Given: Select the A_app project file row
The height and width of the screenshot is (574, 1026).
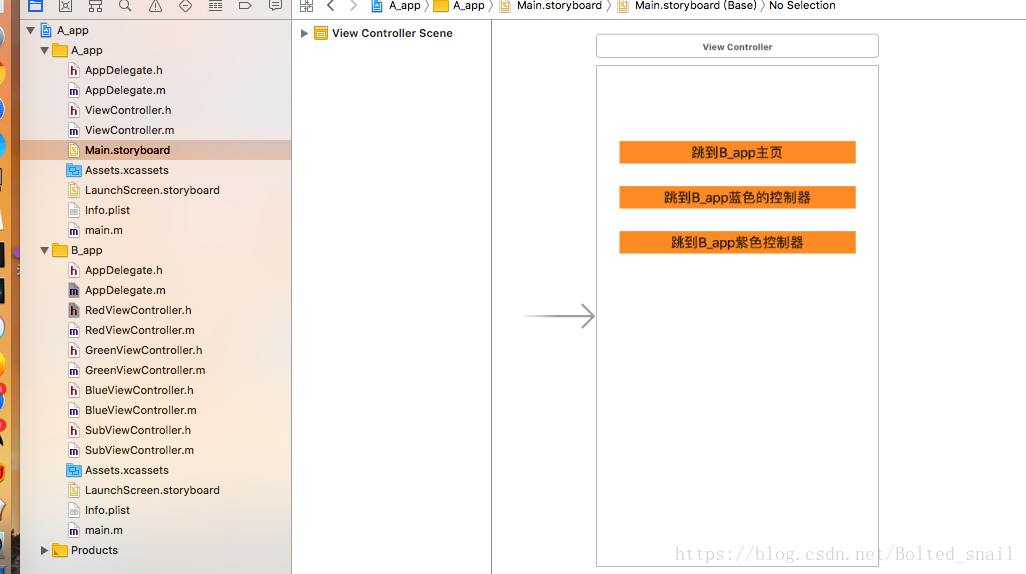Looking at the screenshot, I should (156, 30).
